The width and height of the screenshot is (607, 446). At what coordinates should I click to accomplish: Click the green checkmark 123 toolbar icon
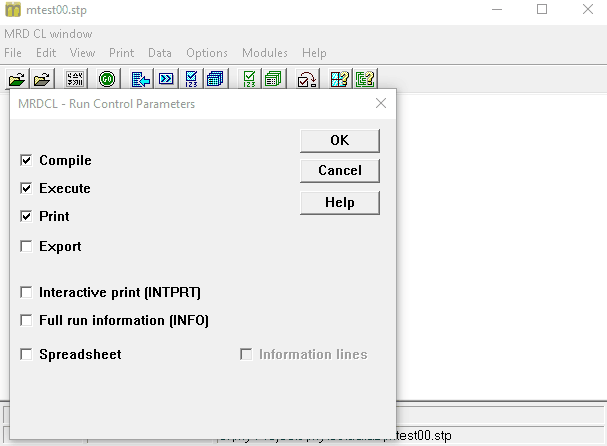tap(249, 79)
